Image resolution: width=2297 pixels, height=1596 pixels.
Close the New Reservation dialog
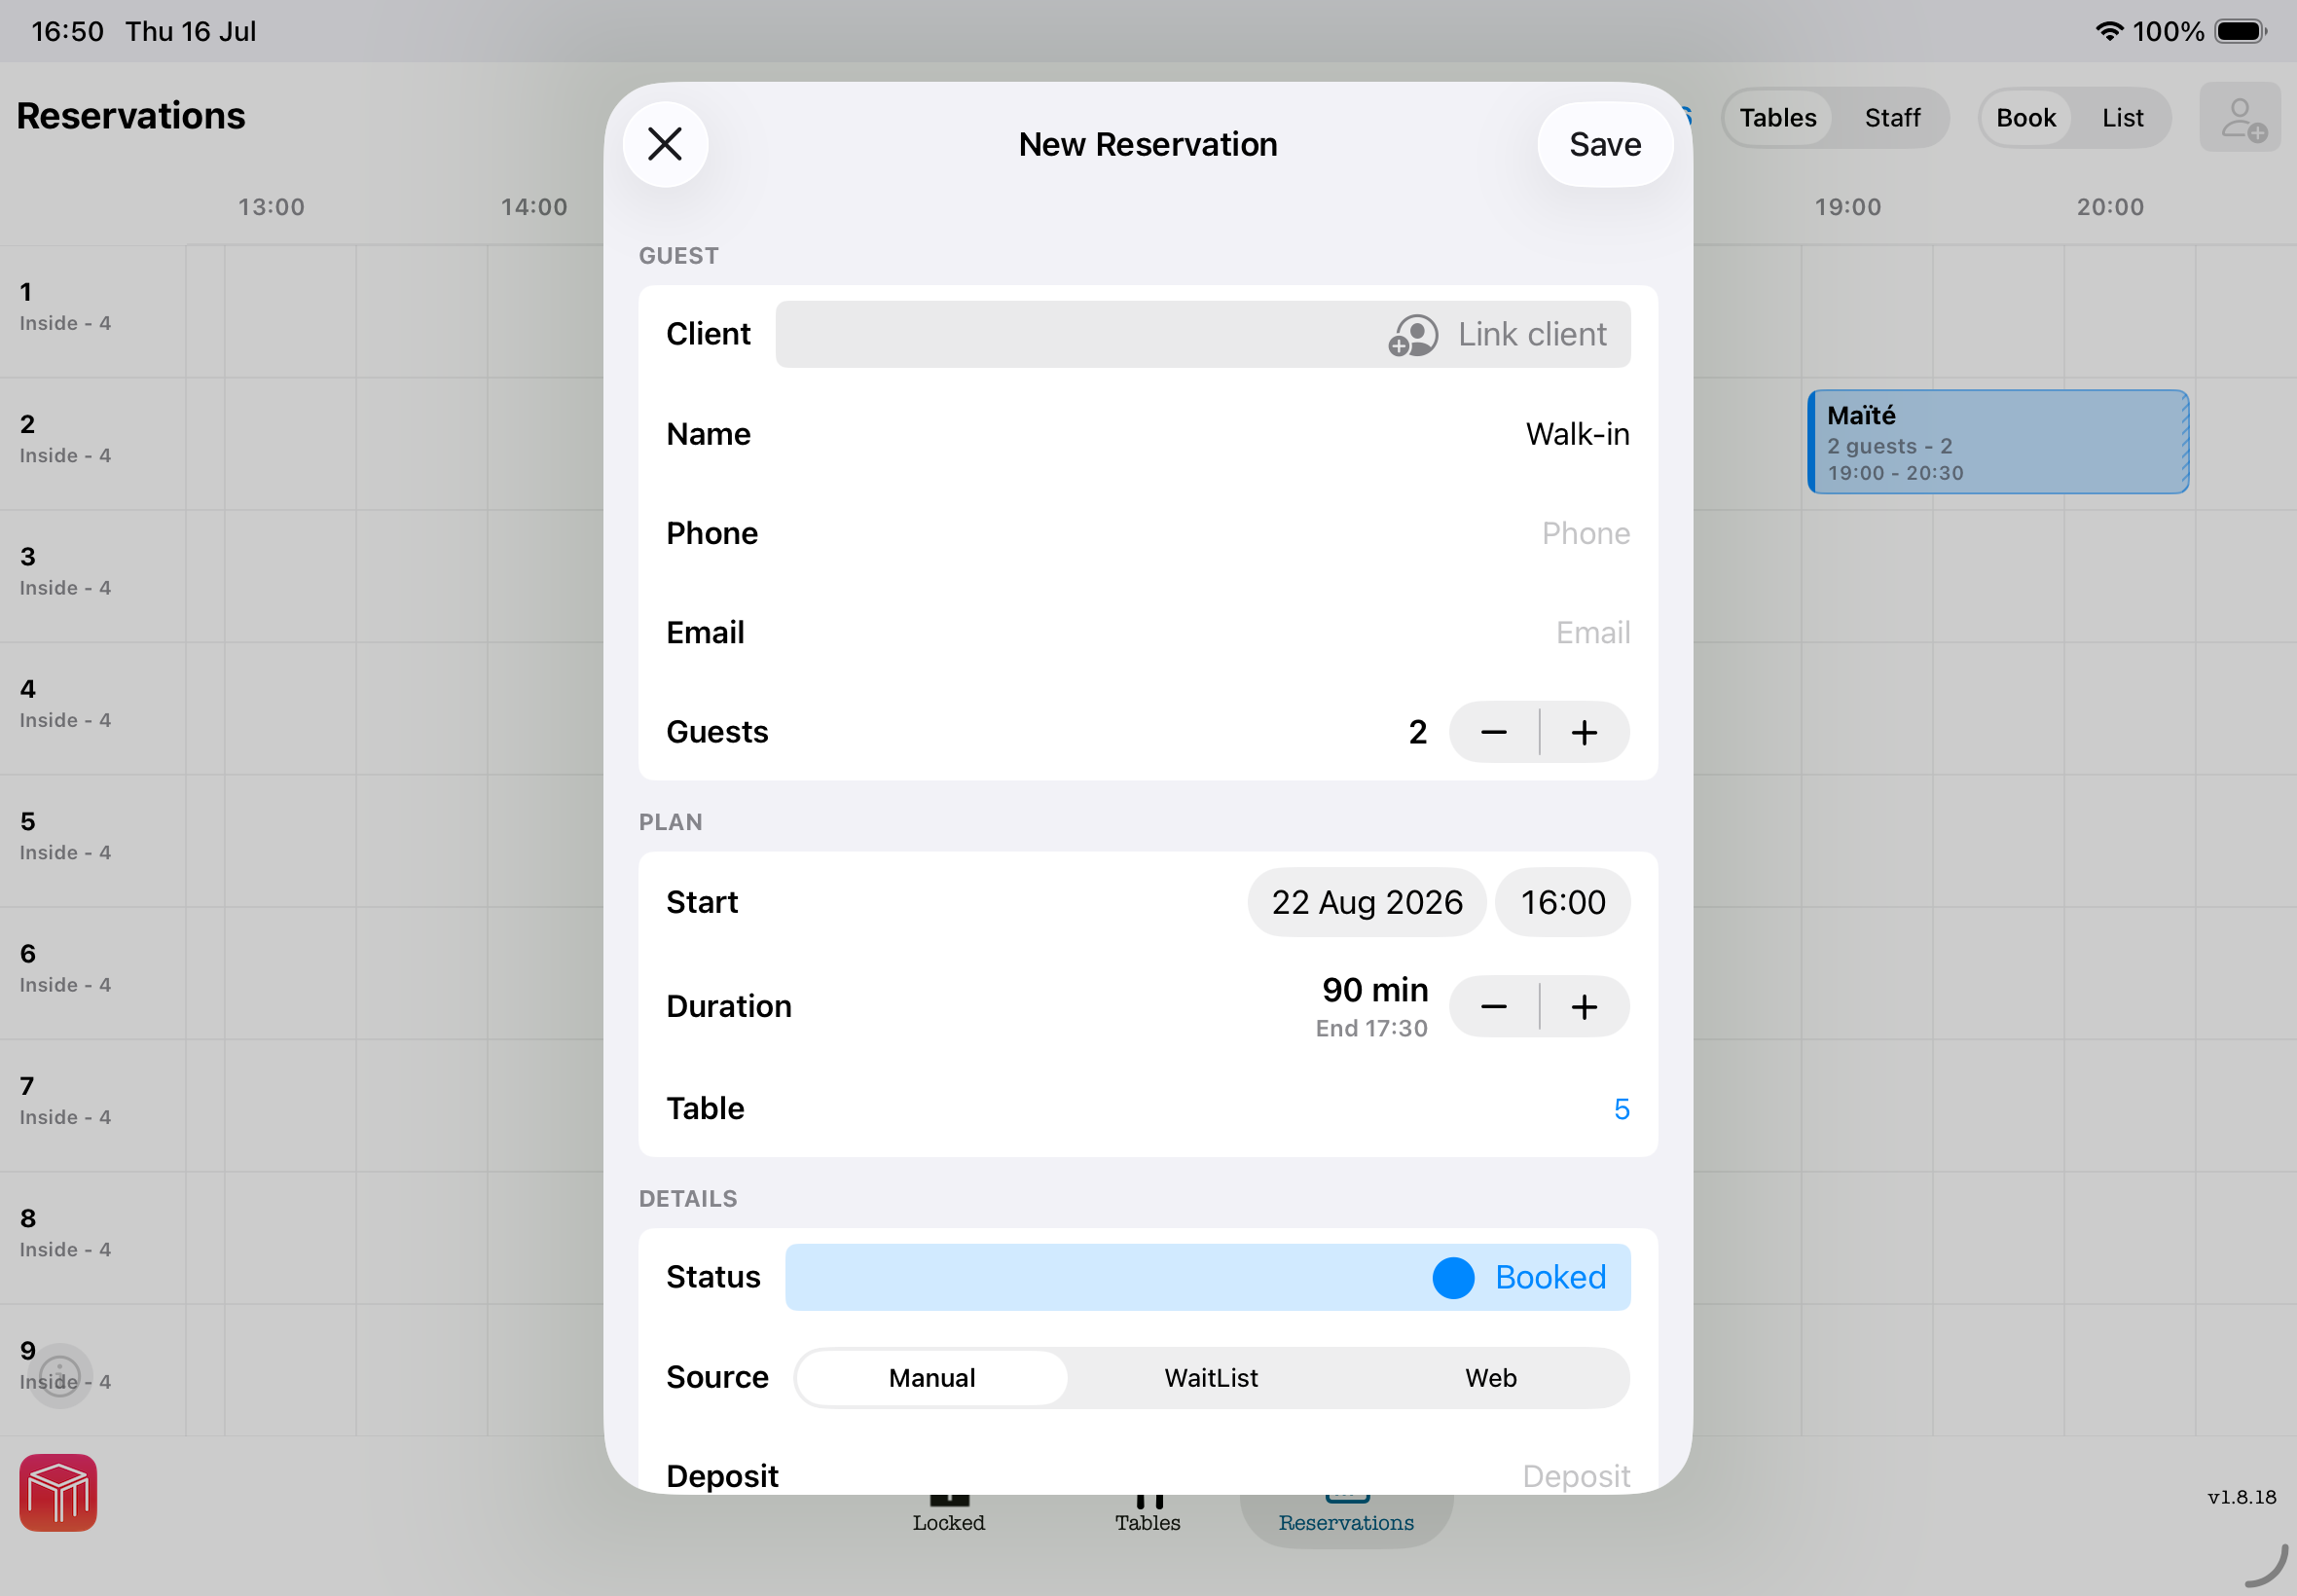(665, 144)
